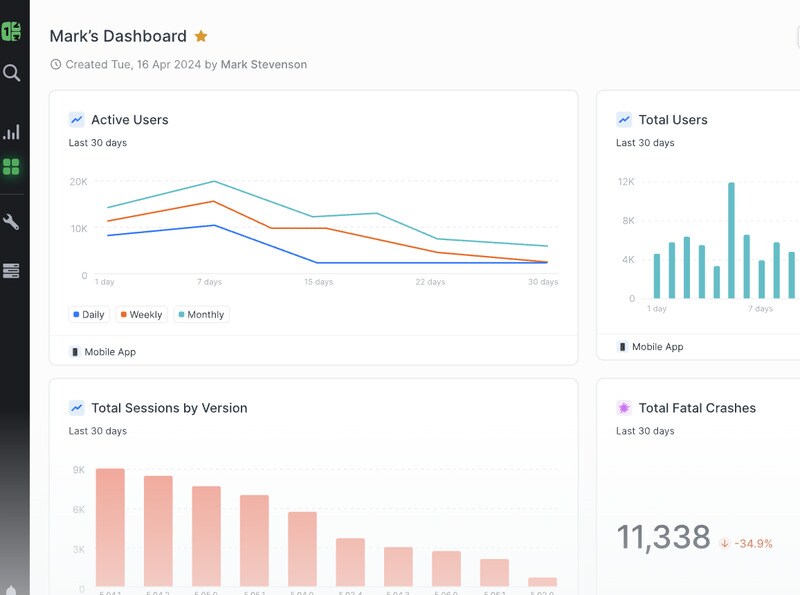
Task: Open search from the sidebar magnifier icon
Action: 12,73
